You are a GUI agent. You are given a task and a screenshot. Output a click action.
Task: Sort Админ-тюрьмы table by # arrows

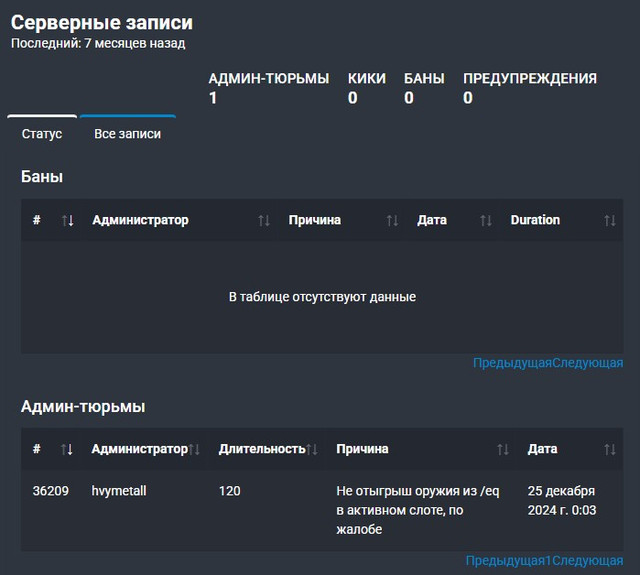(67, 450)
